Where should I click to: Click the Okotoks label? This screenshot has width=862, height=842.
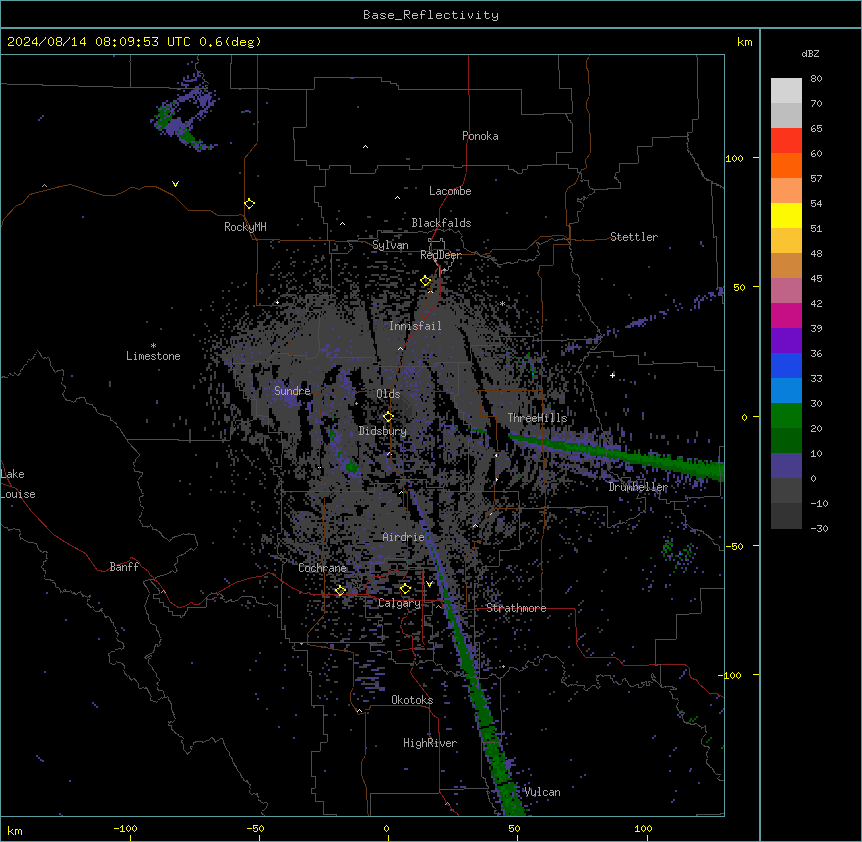coord(412,700)
